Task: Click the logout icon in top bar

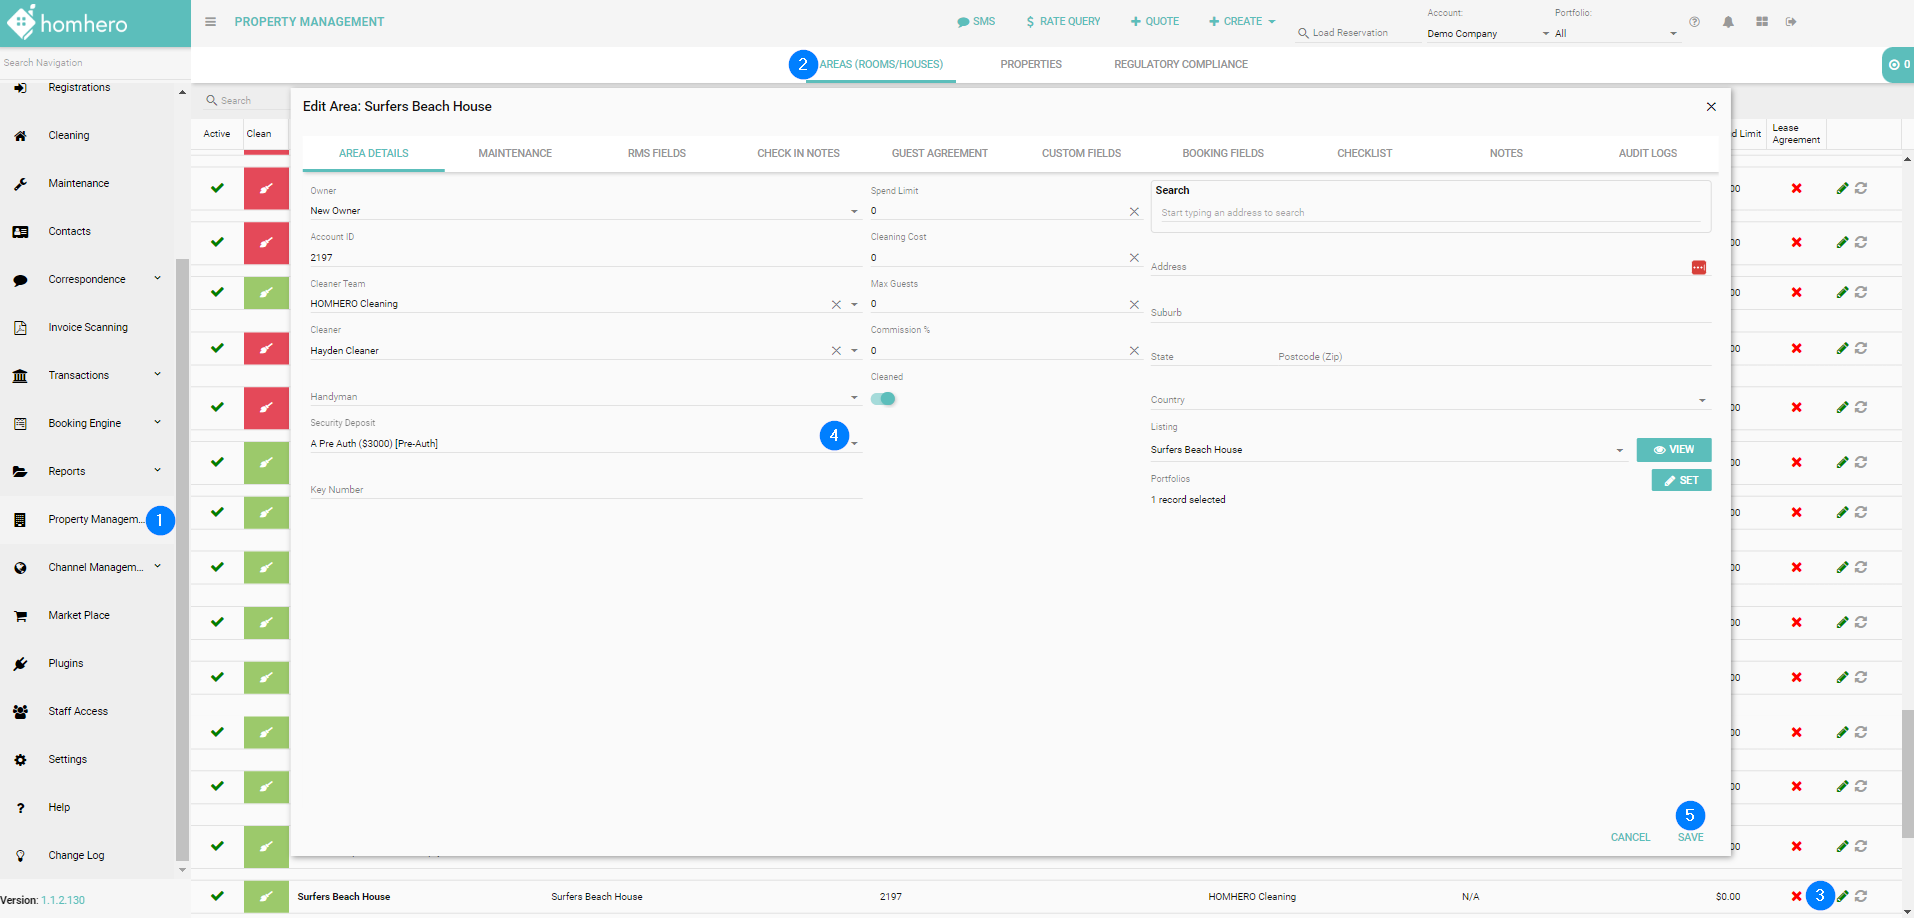Action: pos(1791,22)
